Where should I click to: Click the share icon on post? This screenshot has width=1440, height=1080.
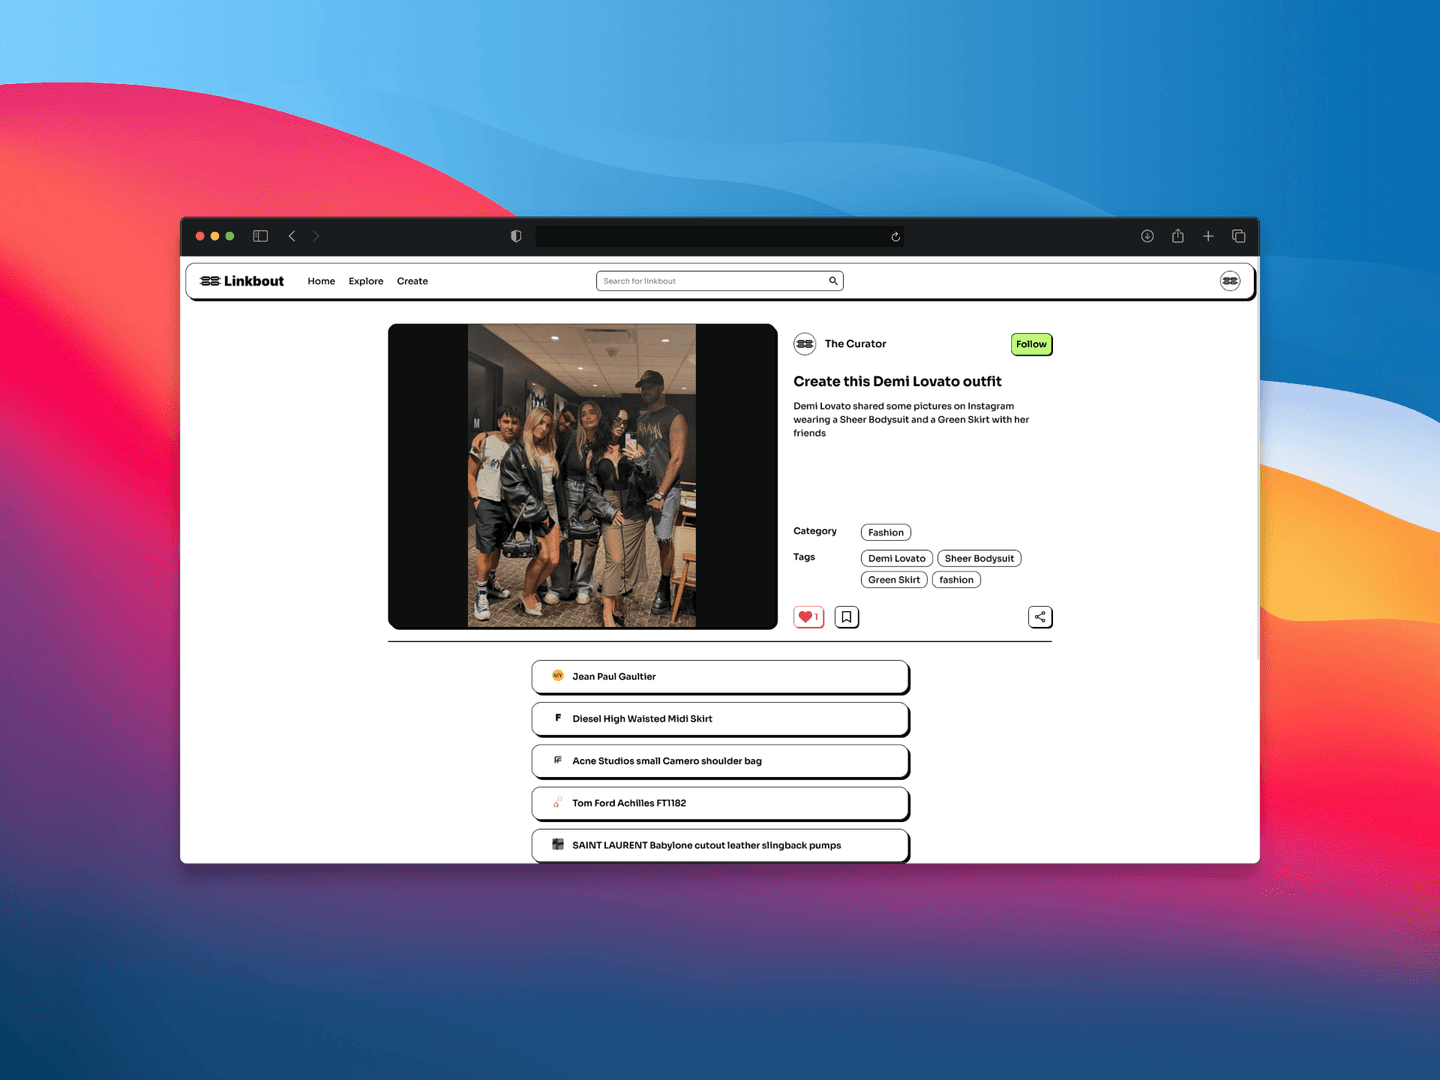(1040, 617)
